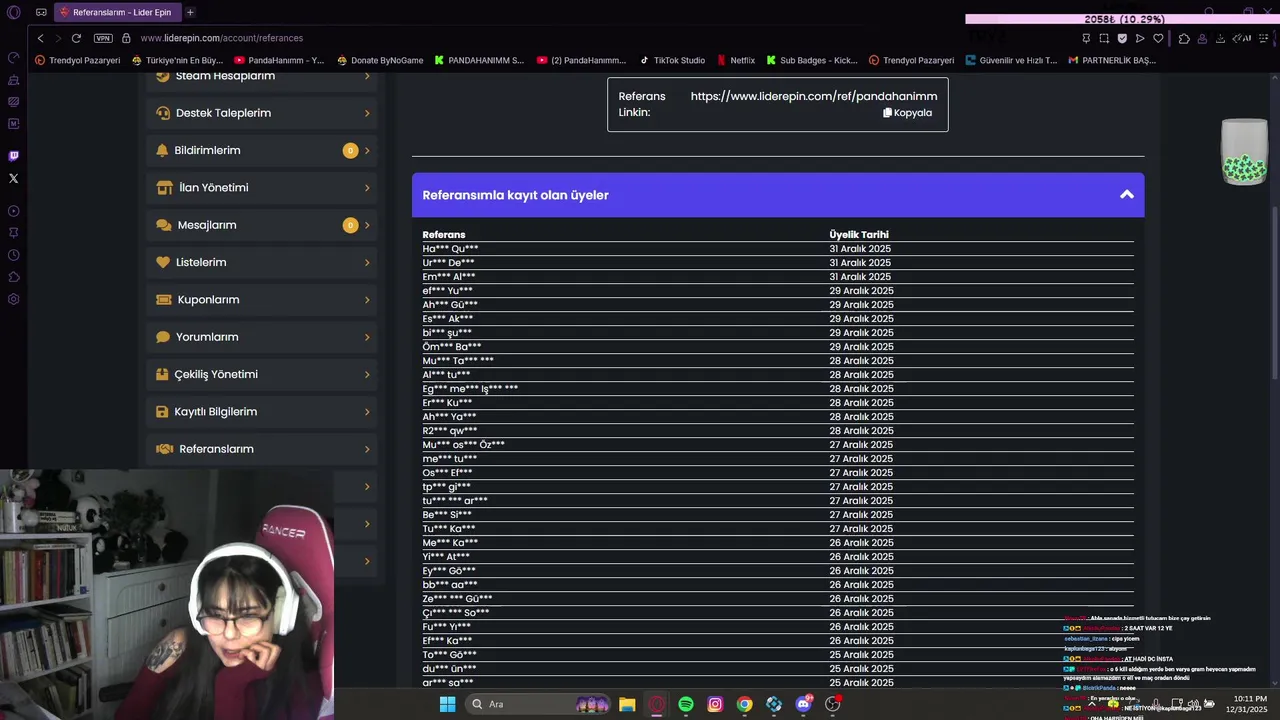Expand the Bildirimlerim chevron arrow
Viewport: 1280px width, 720px height.
(x=367, y=151)
